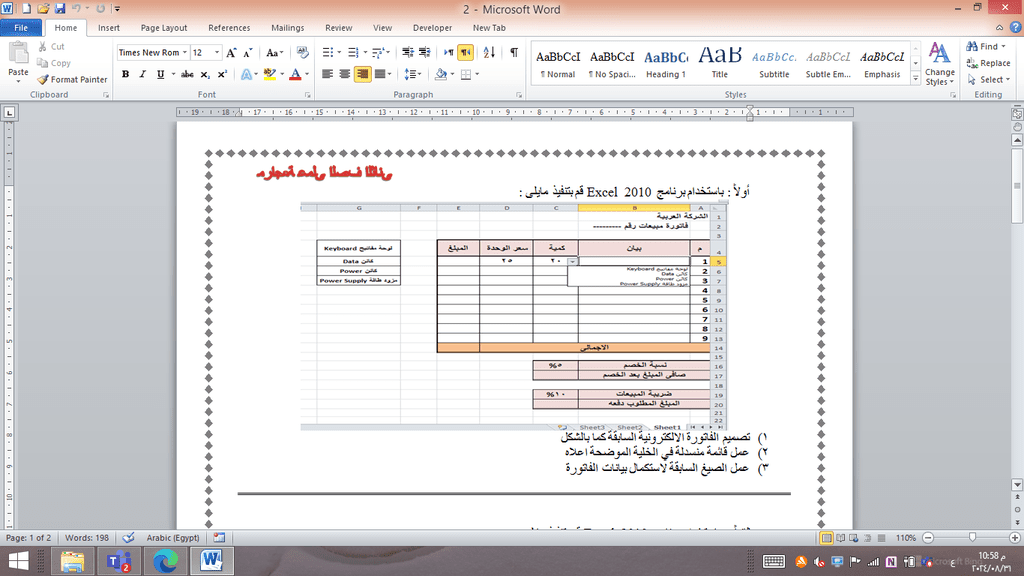Click the Words: 198 count in status bar
Image resolution: width=1024 pixels, height=576 pixels.
[x=87, y=537]
